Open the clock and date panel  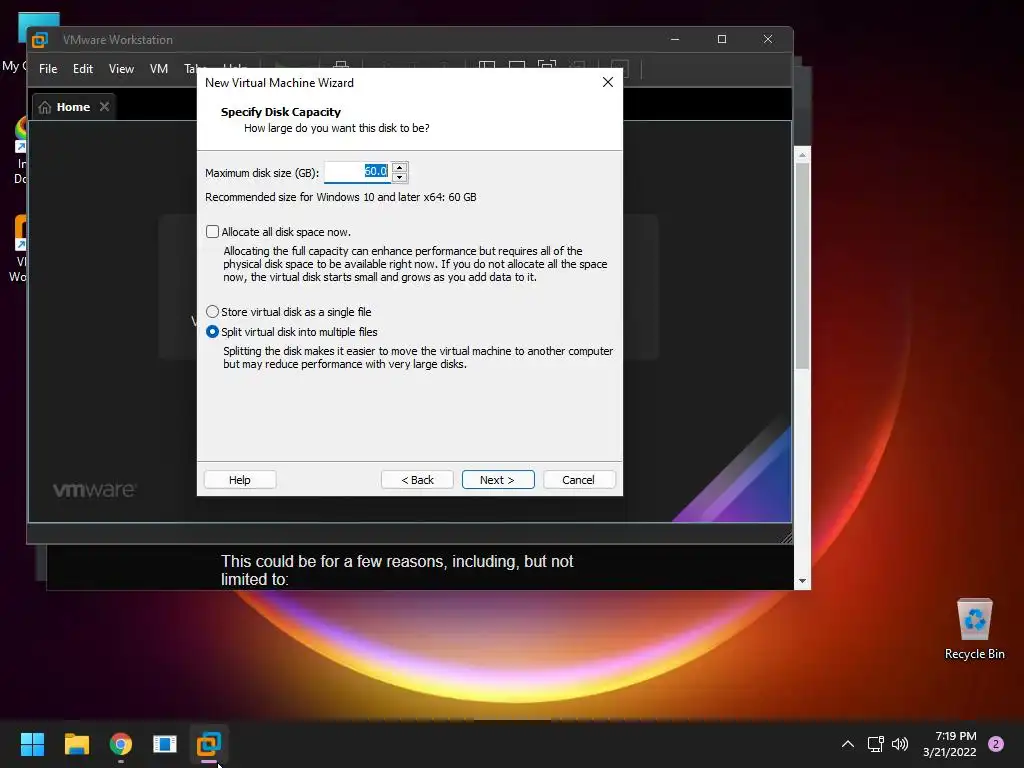[x=950, y=744]
